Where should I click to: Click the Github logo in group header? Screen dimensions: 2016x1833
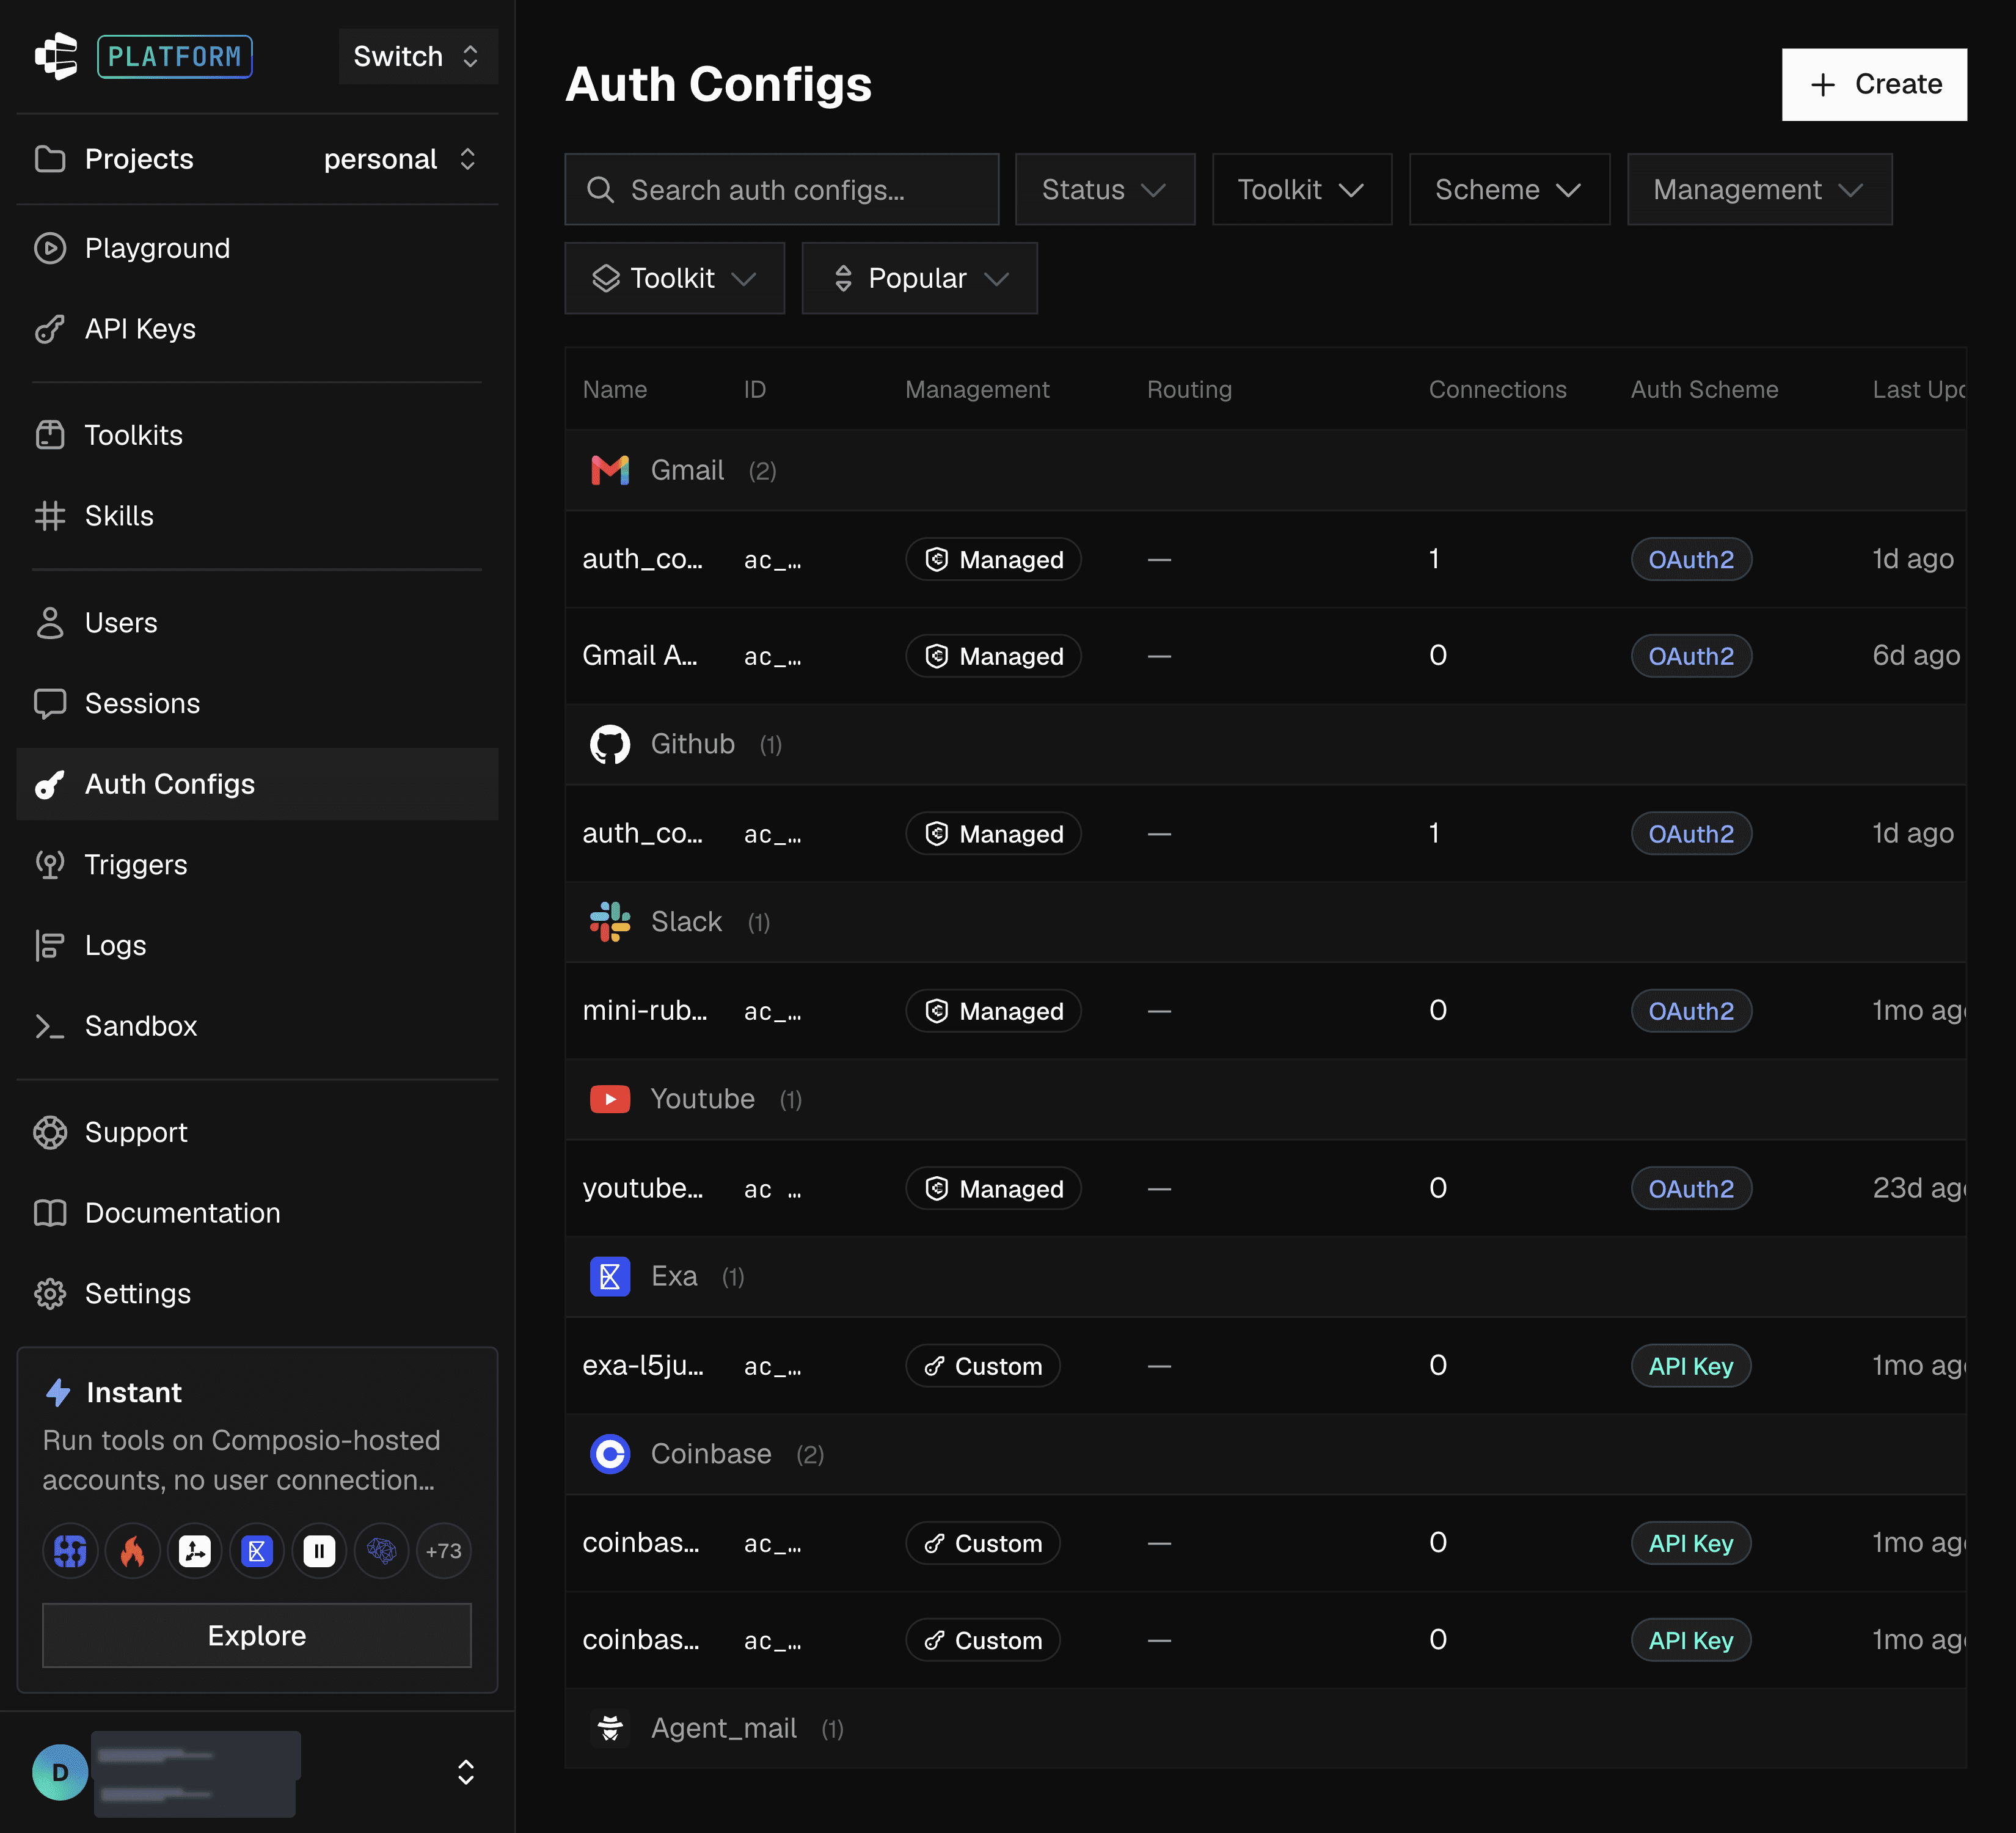(610, 744)
